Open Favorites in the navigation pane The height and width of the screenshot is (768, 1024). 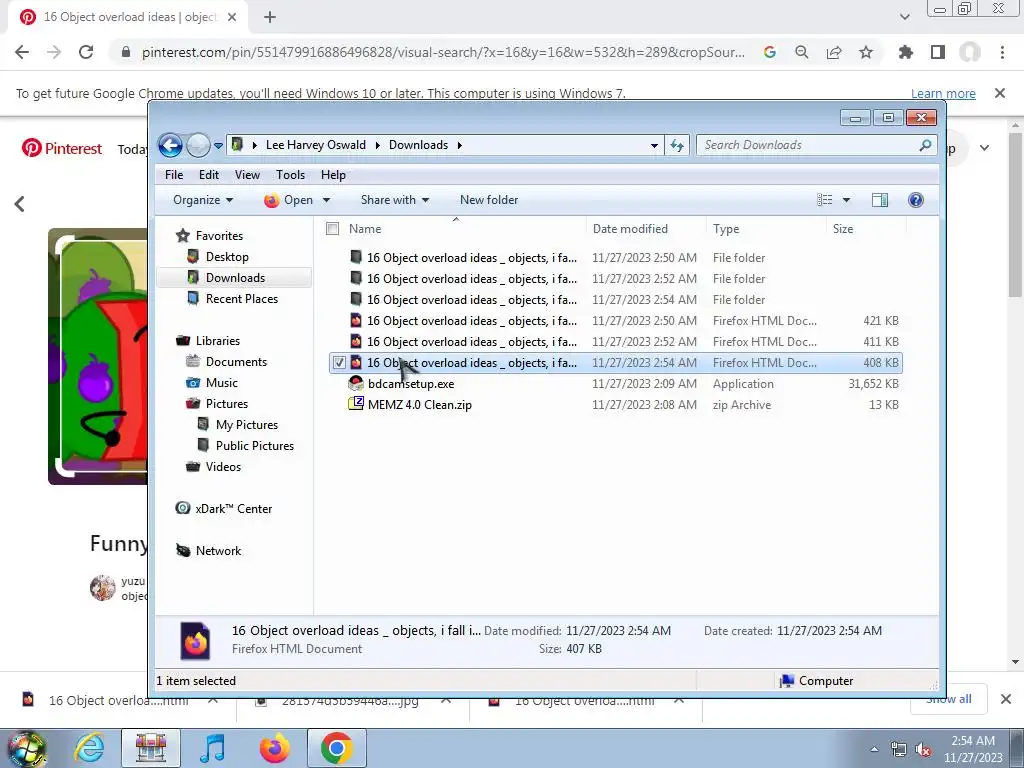point(219,236)
